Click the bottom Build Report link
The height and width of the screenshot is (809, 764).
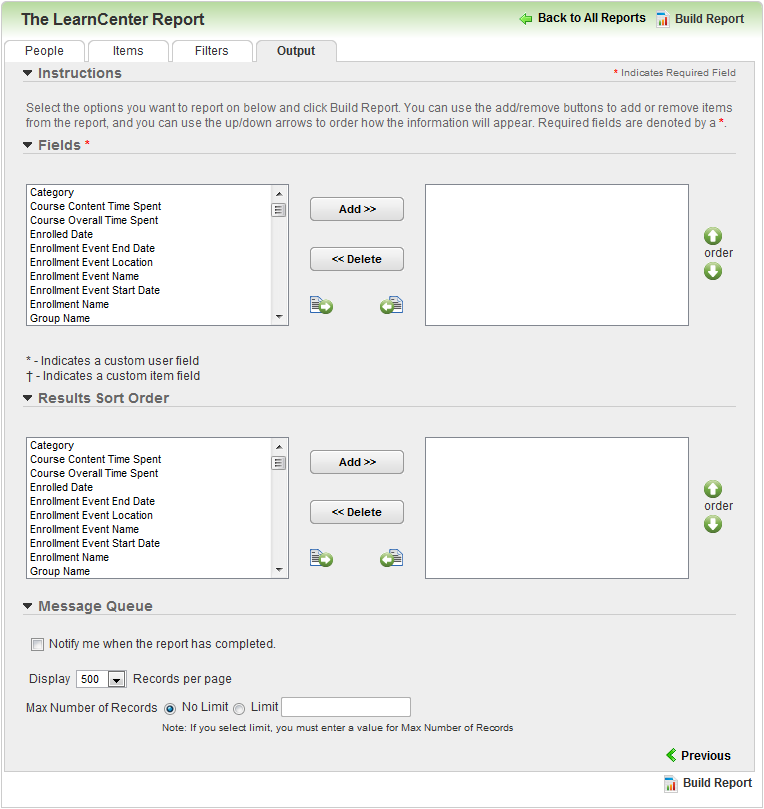(717, 783)
